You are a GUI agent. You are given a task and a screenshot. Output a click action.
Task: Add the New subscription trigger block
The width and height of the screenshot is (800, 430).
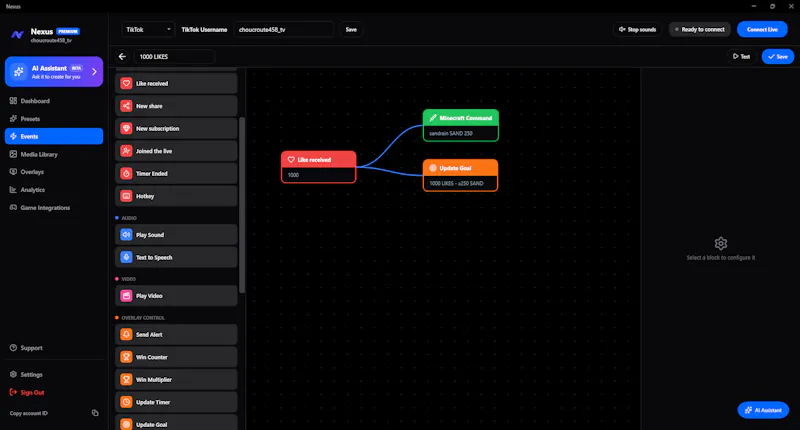pos(176,129)
